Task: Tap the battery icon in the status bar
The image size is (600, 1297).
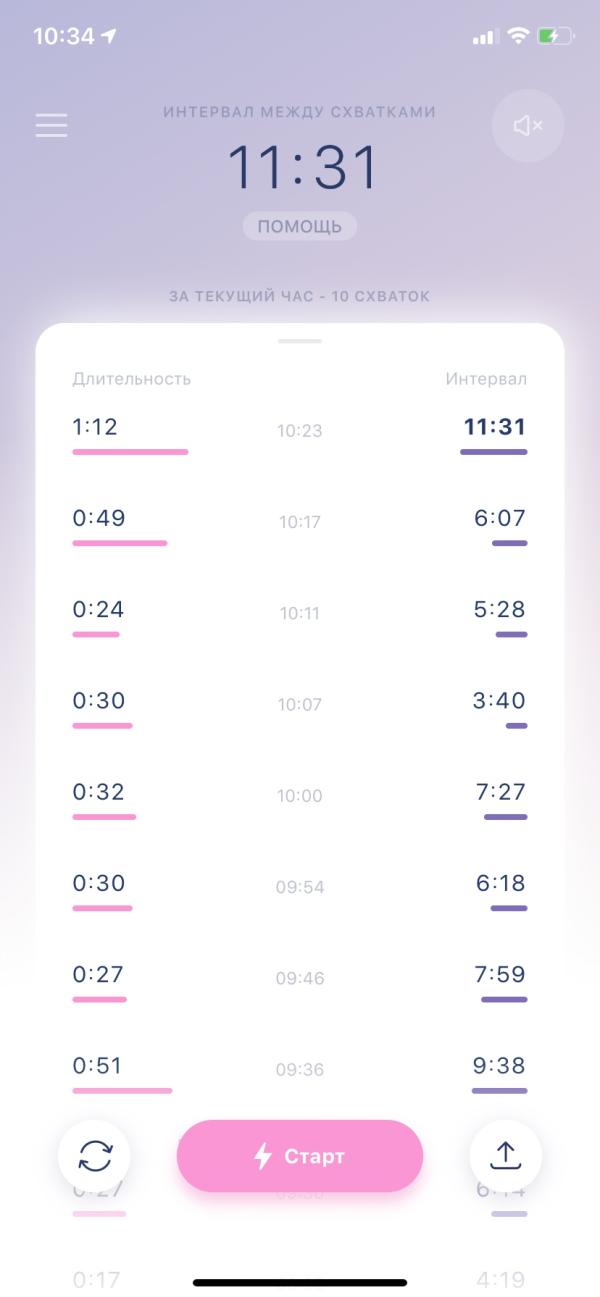Action: tap(555, 36)
